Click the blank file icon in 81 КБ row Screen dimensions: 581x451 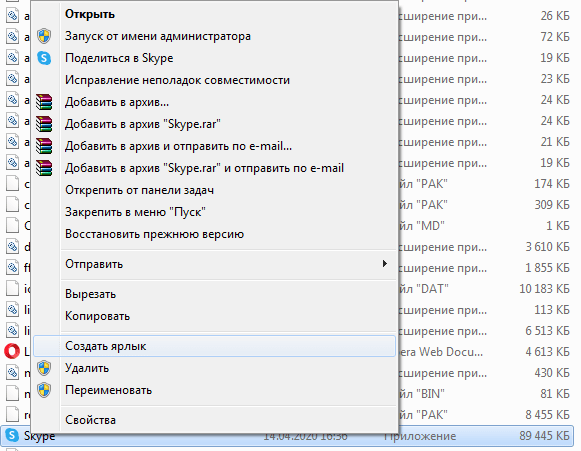12,394
